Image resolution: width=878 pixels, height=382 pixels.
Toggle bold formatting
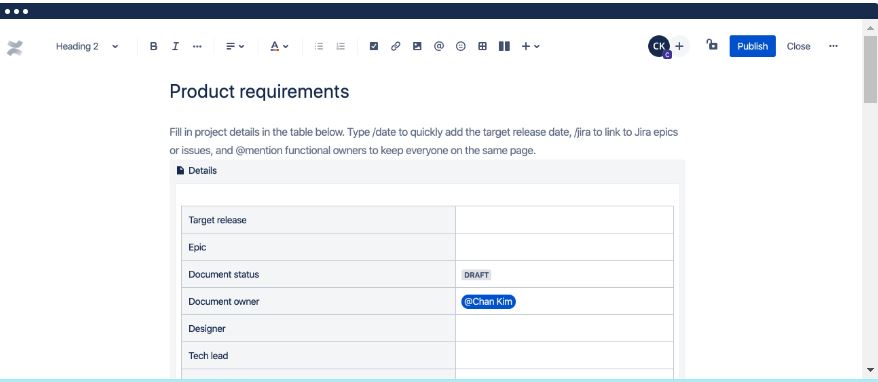[x=153, y=46]
